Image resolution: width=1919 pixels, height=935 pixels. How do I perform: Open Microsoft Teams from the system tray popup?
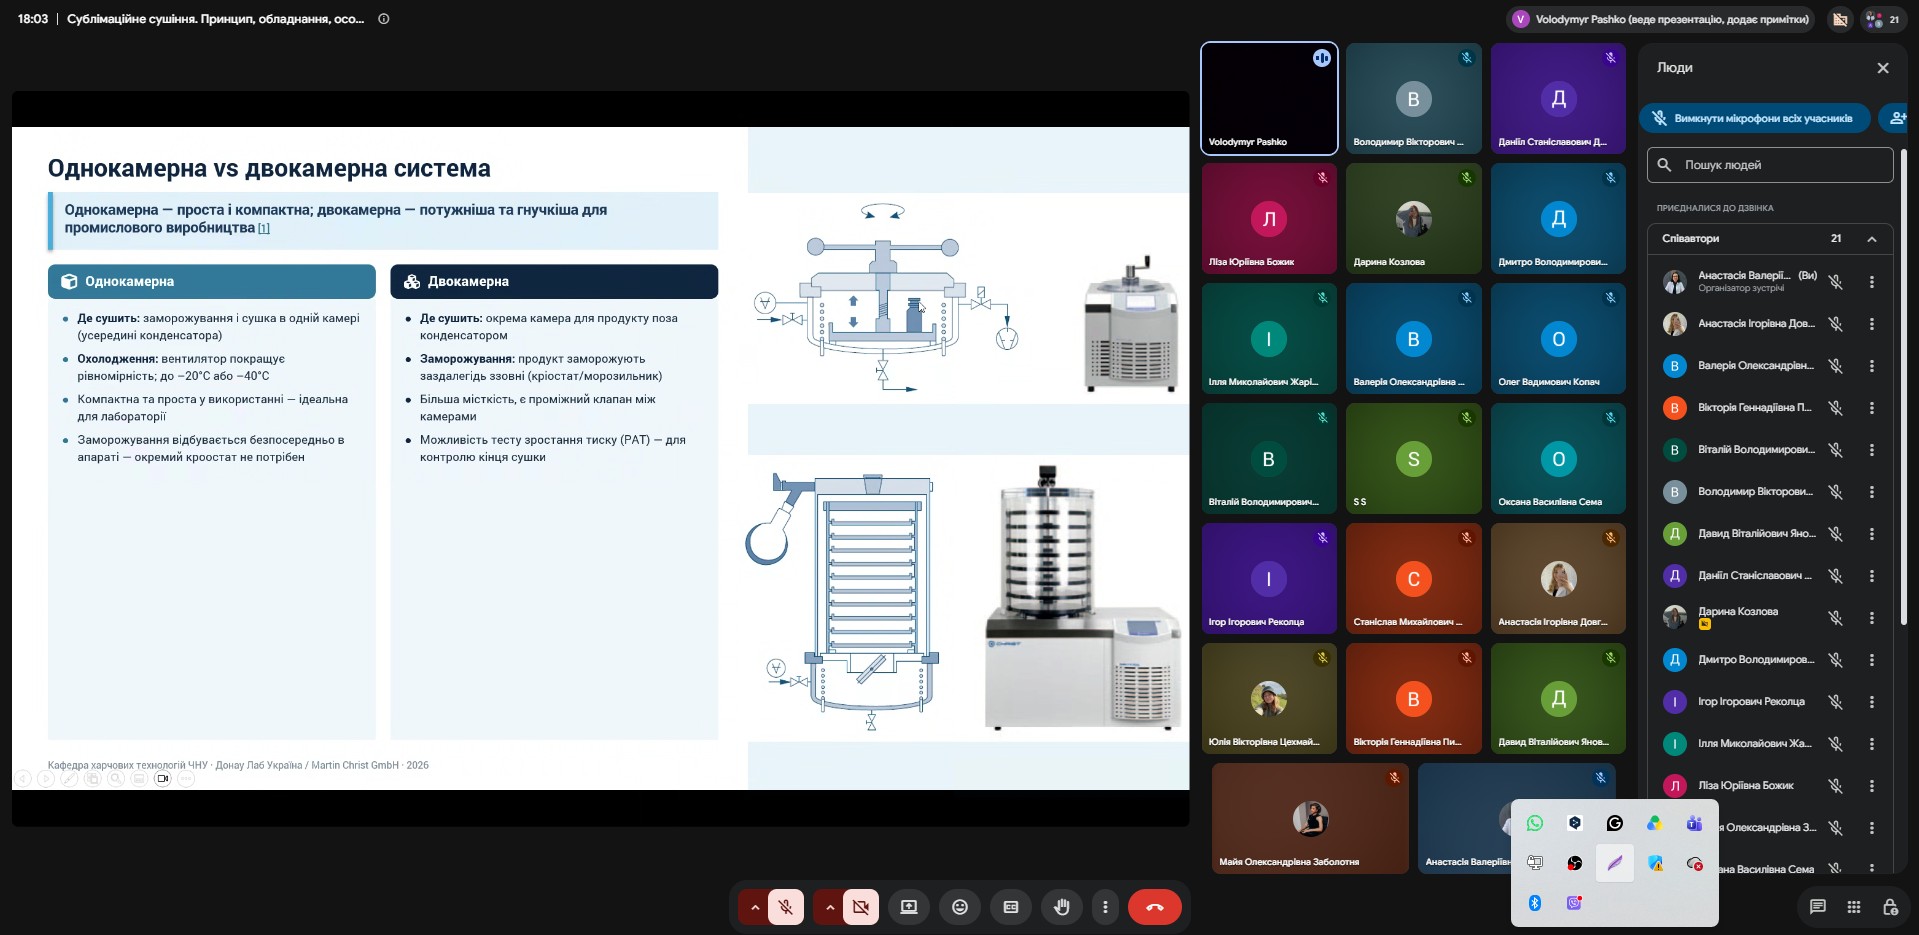pos(1694,823)
